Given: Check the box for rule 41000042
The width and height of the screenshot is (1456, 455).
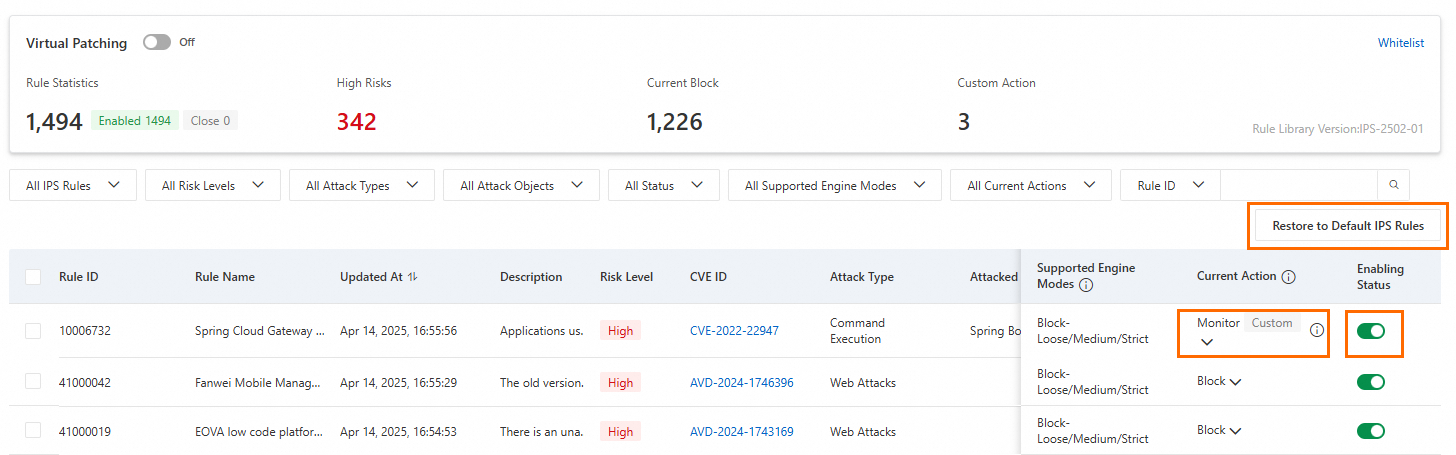Looking at the screenshot, I should 33,382.
